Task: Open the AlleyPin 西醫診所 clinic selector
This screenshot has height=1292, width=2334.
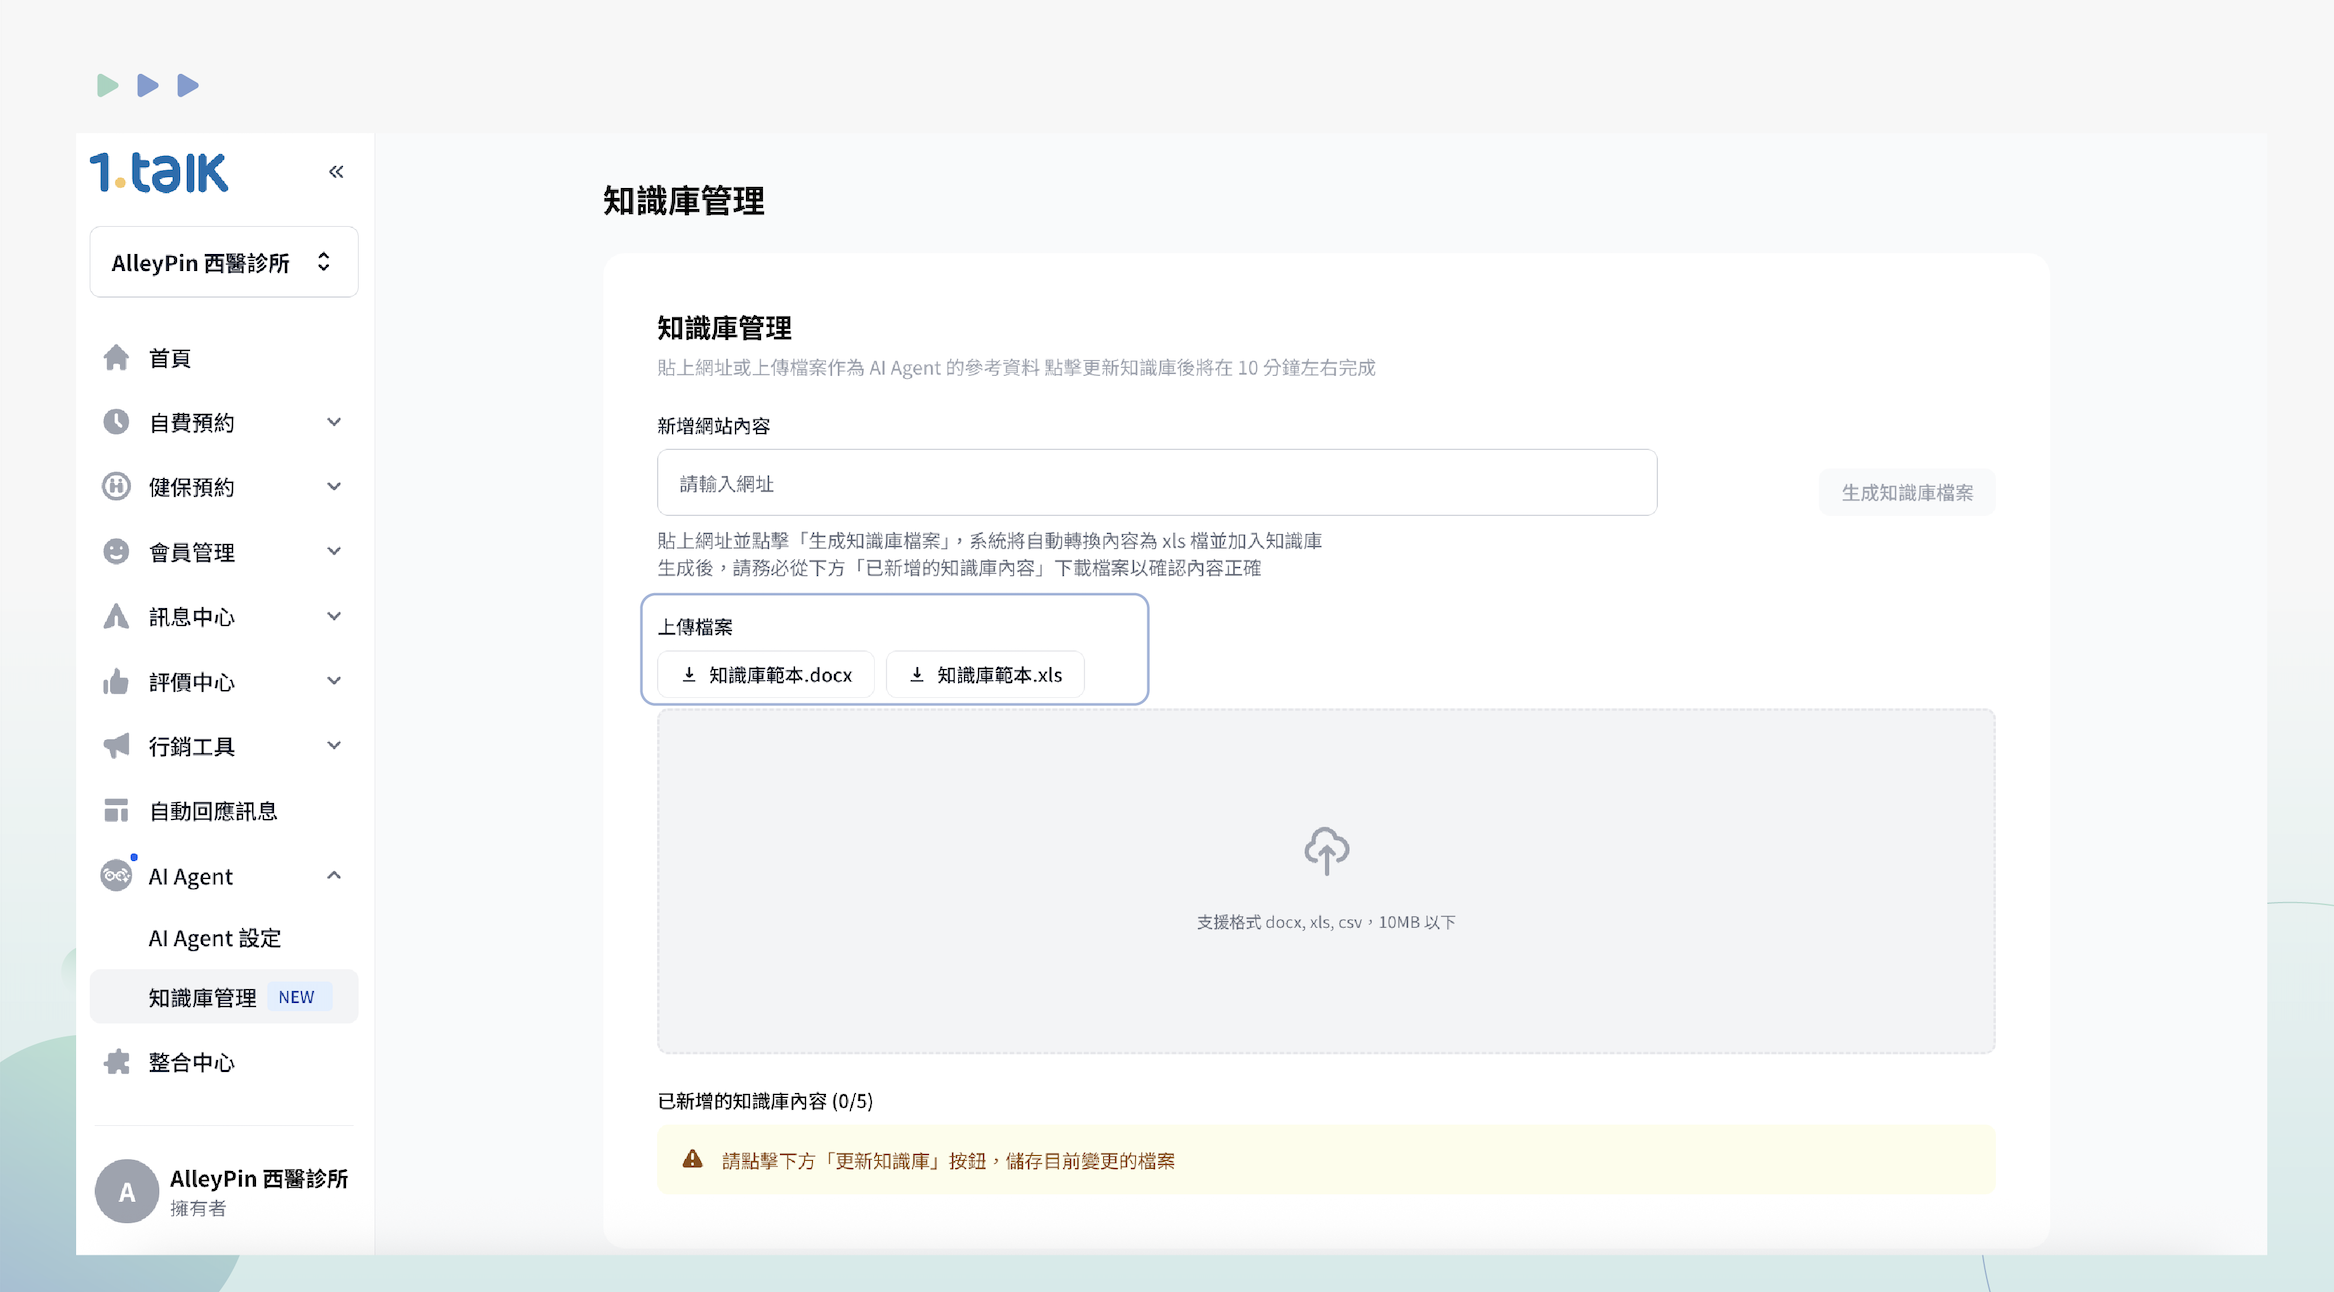Action: 224,262
